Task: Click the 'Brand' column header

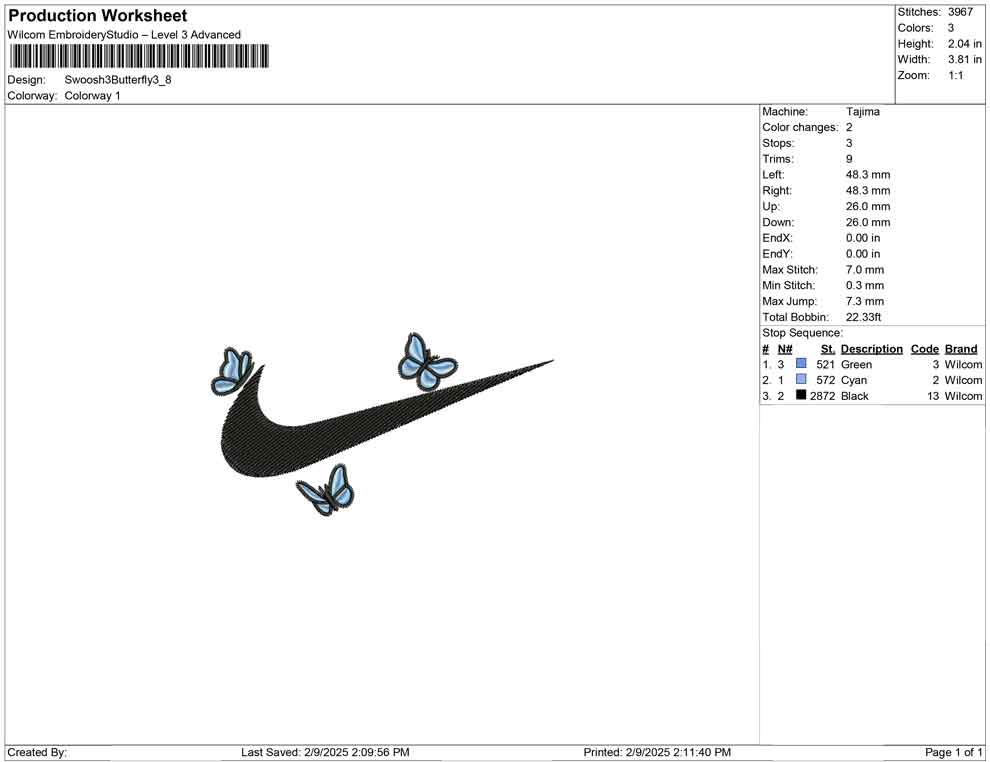Action: (961, 349)
